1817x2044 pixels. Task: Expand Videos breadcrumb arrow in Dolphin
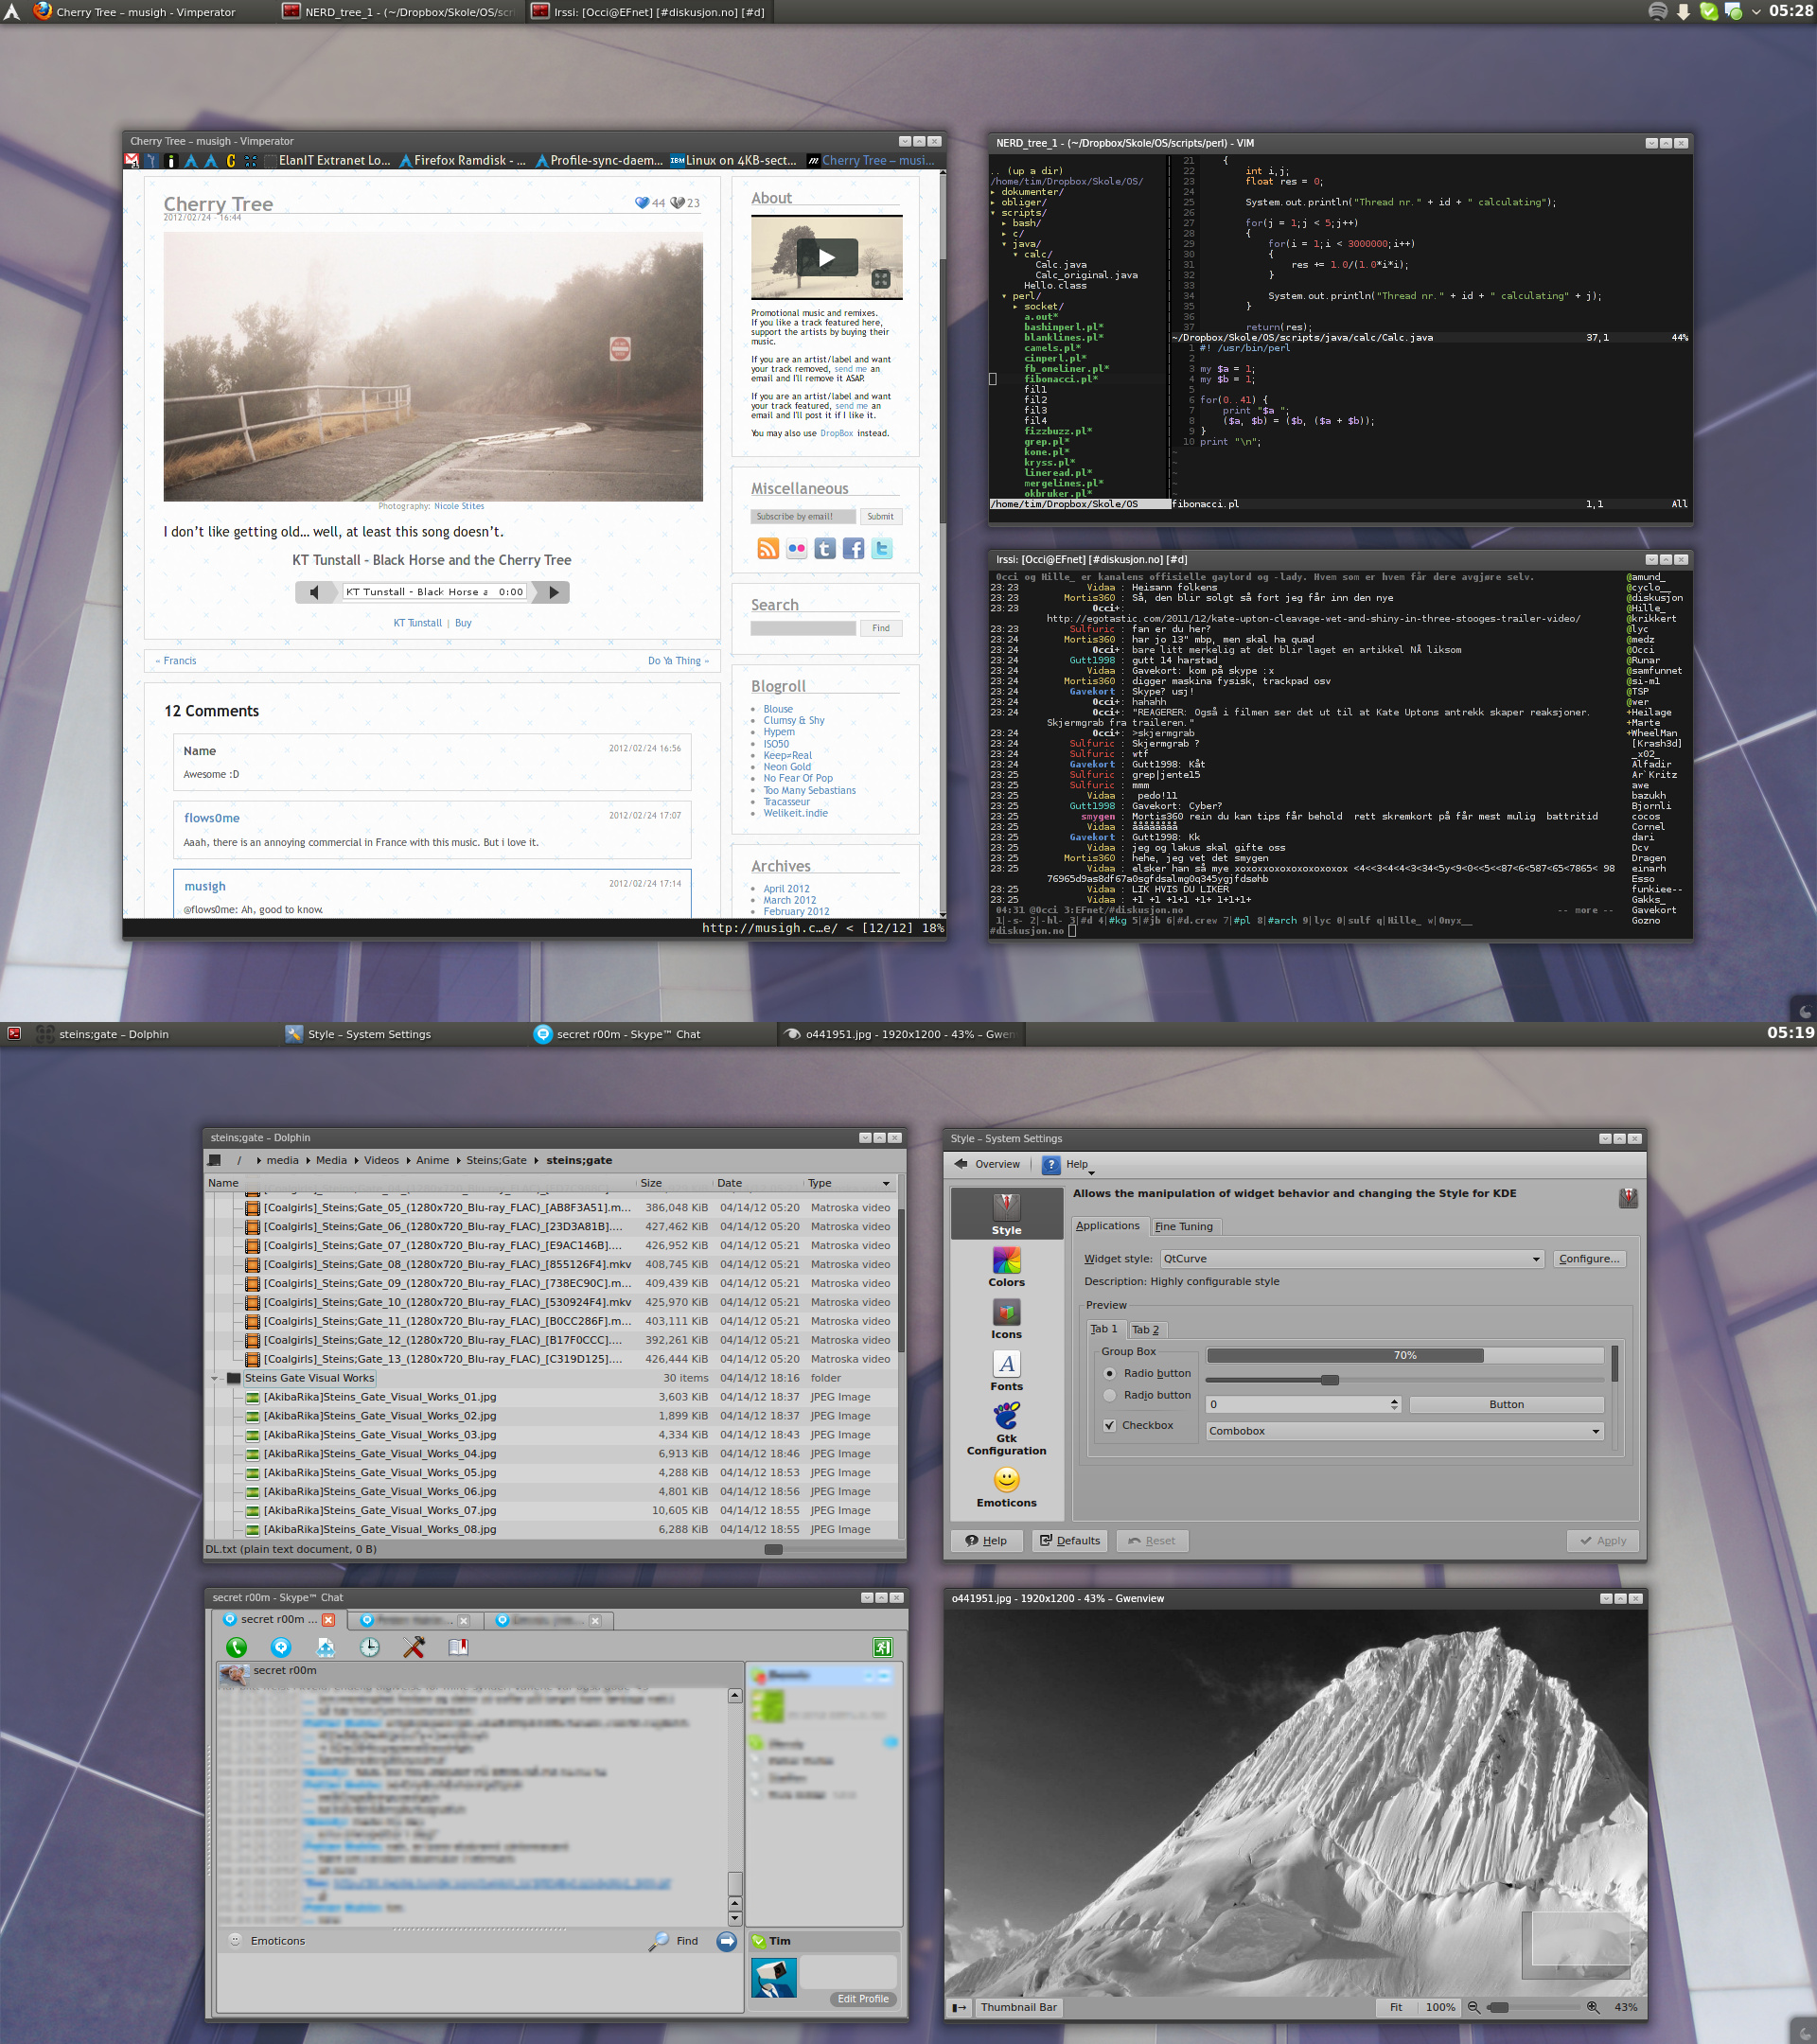pyautogui.click(x=409, y=1161)
